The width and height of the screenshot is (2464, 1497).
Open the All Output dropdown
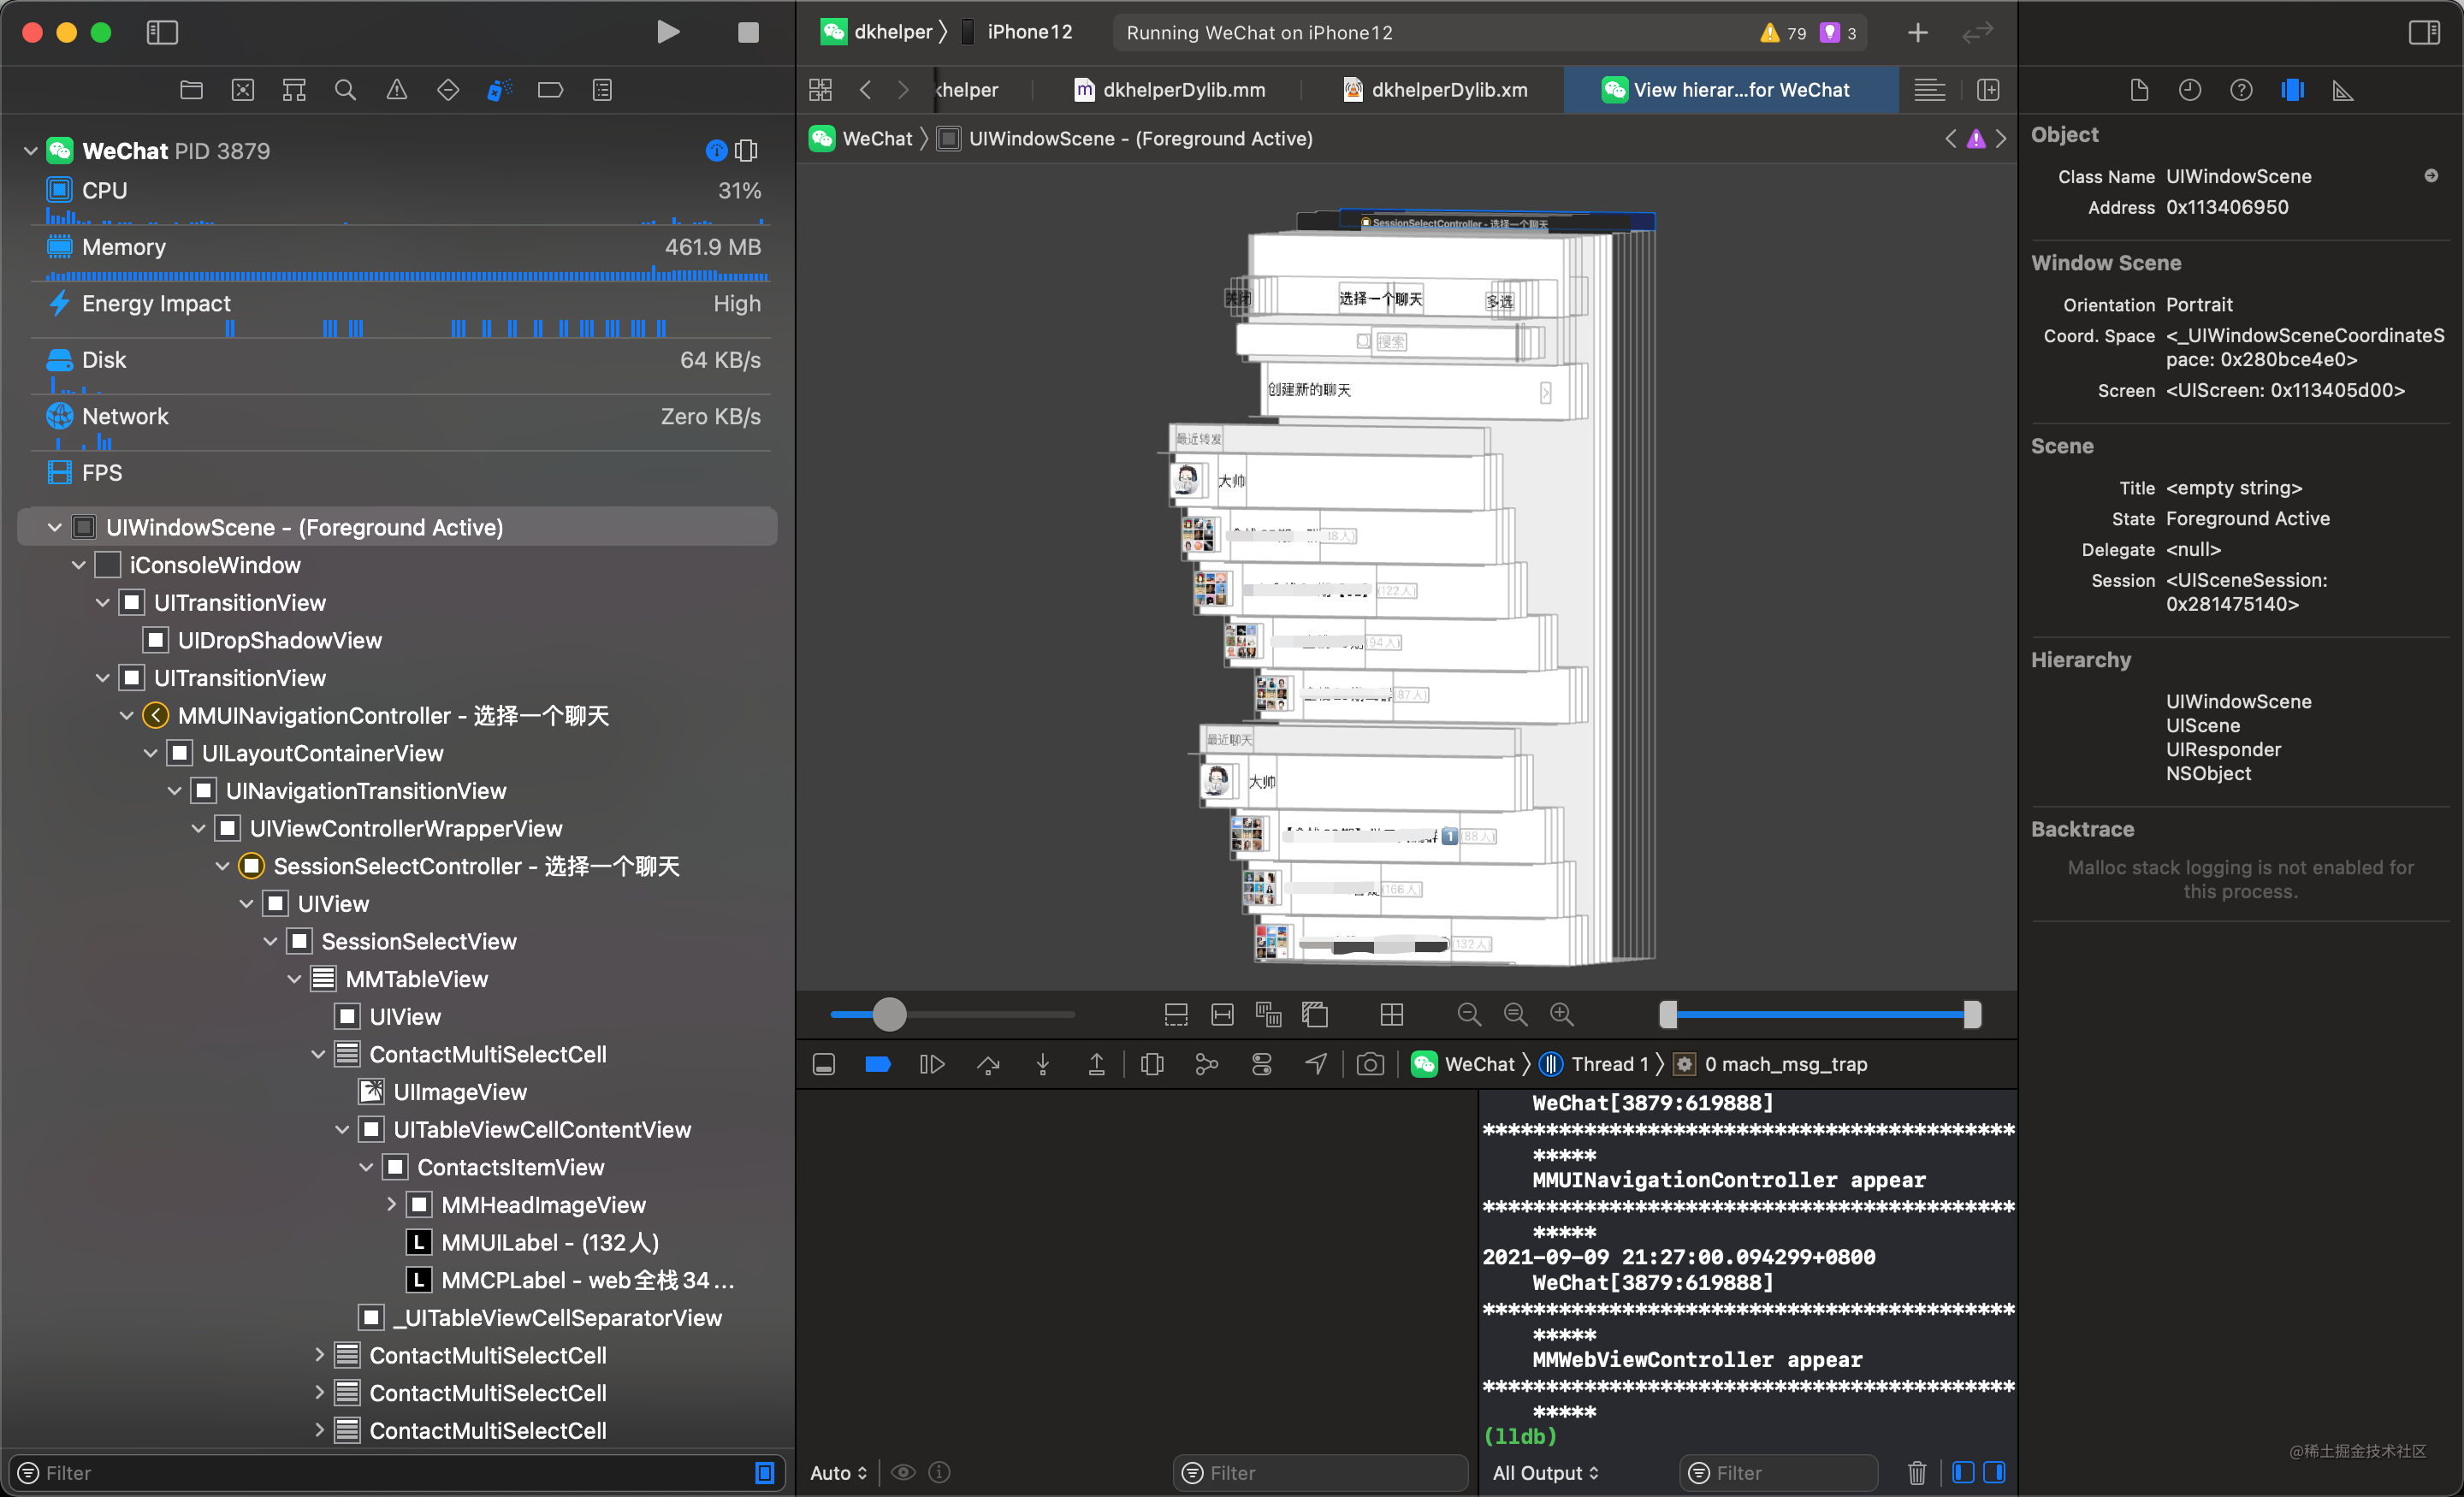point(1546,1473)
